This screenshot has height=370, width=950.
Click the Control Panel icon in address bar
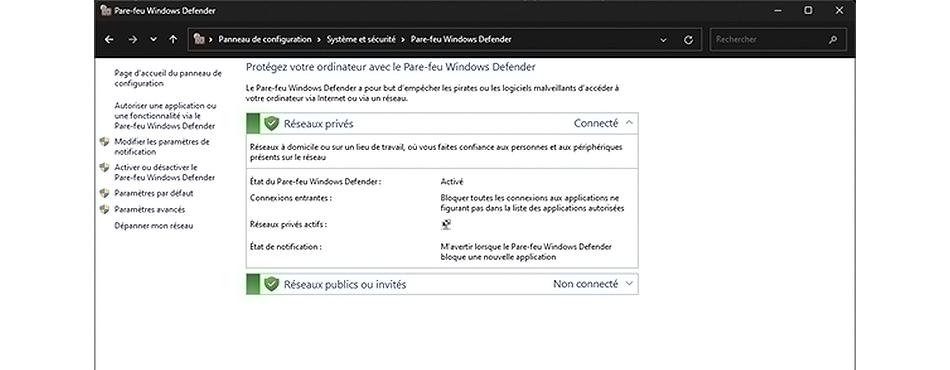point(199,39)
